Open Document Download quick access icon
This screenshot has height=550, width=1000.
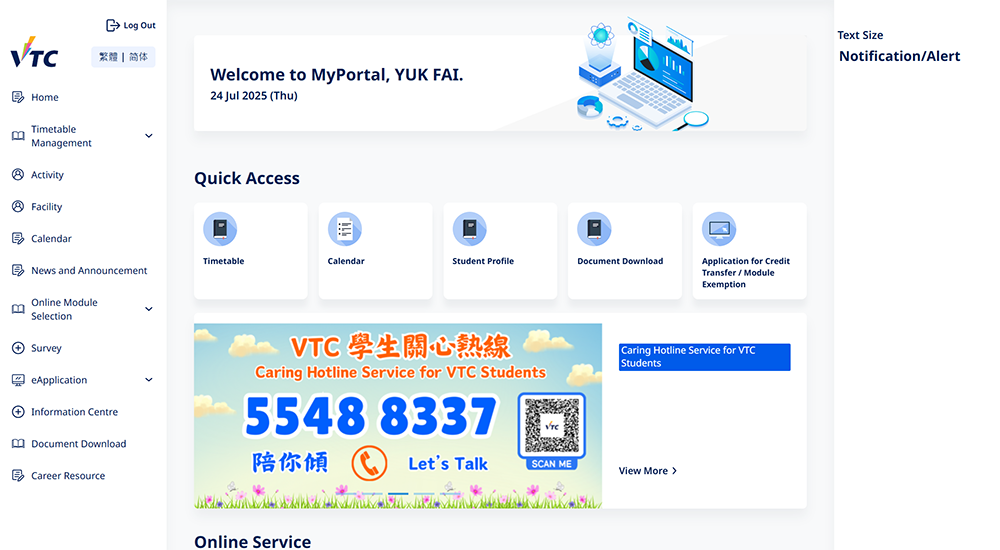(x=594, y=229)
